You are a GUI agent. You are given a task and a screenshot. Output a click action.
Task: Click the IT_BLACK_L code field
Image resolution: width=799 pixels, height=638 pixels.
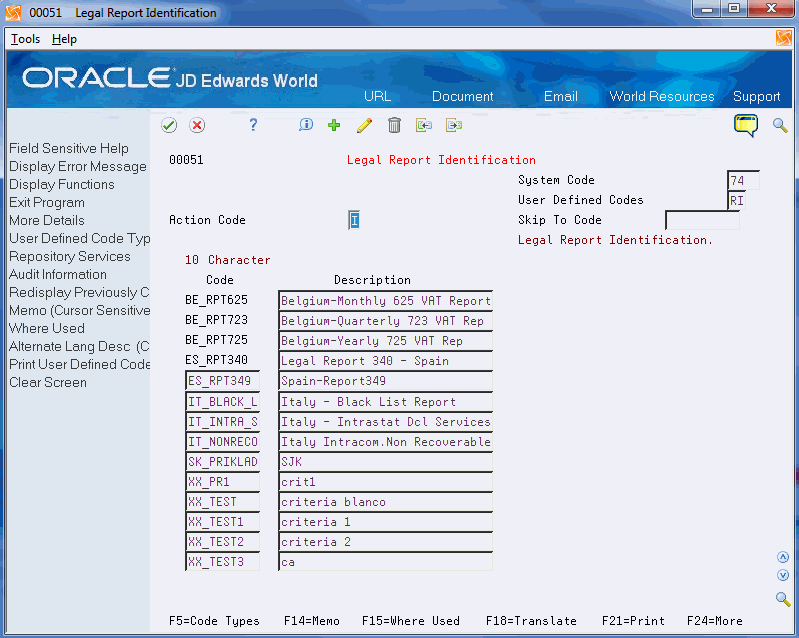tap(223, 402)
